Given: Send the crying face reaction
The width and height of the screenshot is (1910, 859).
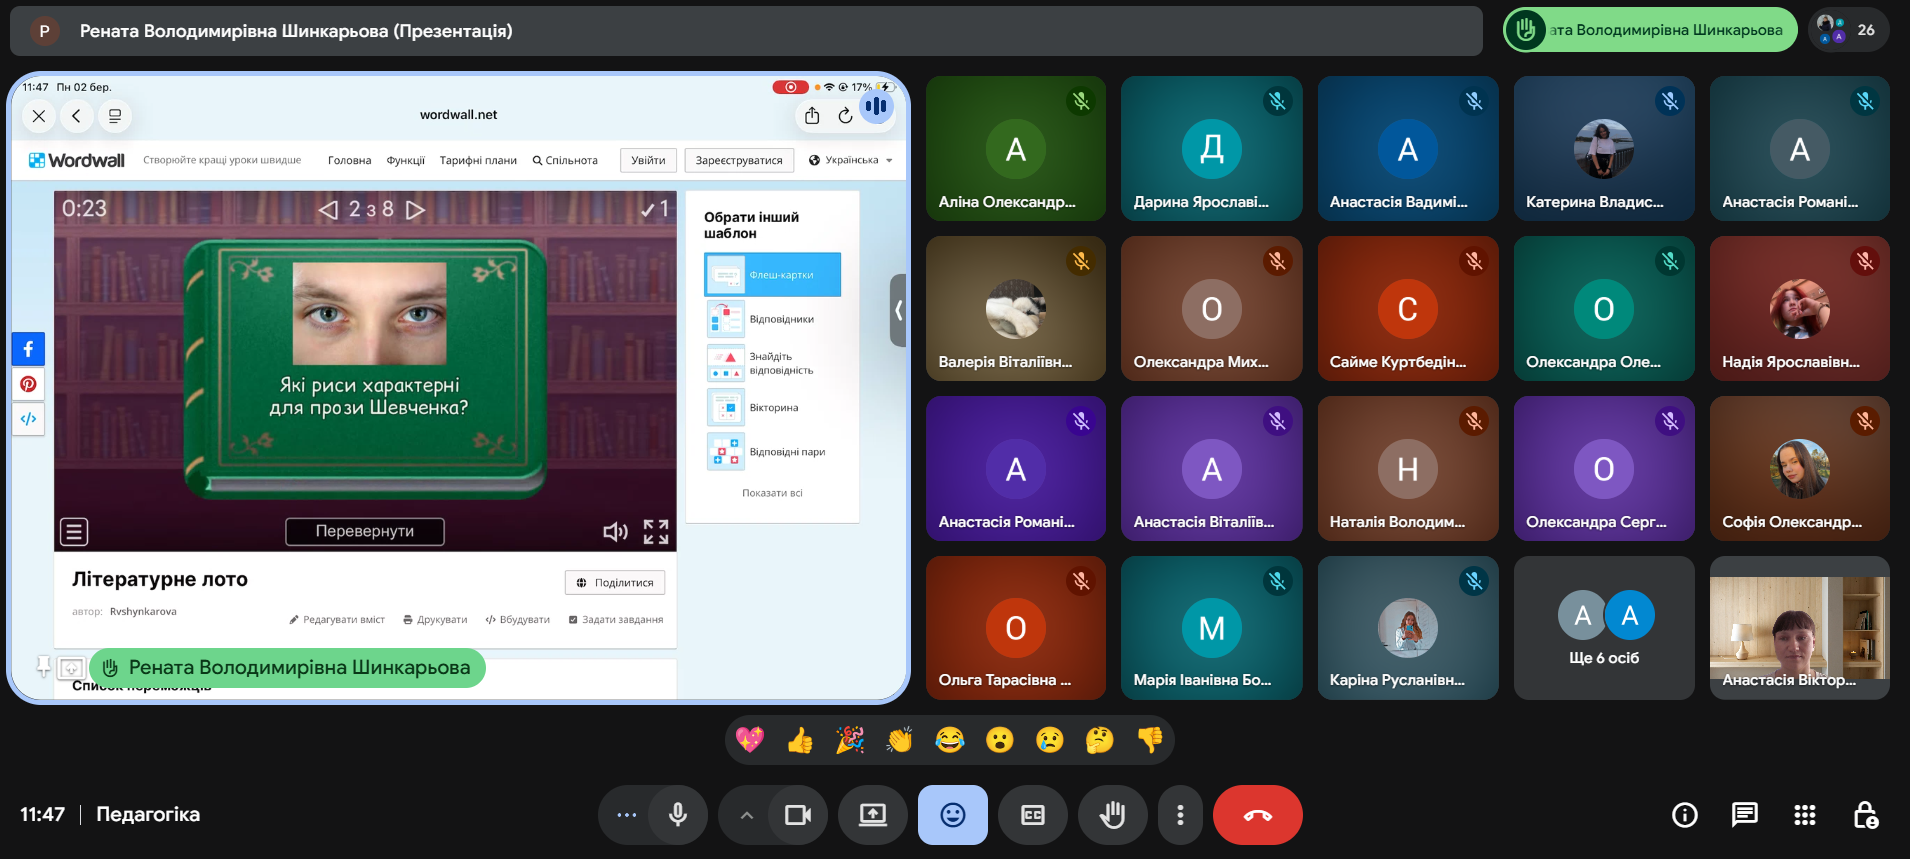Looking at the screenshot, I should [x=1050, y=740].
